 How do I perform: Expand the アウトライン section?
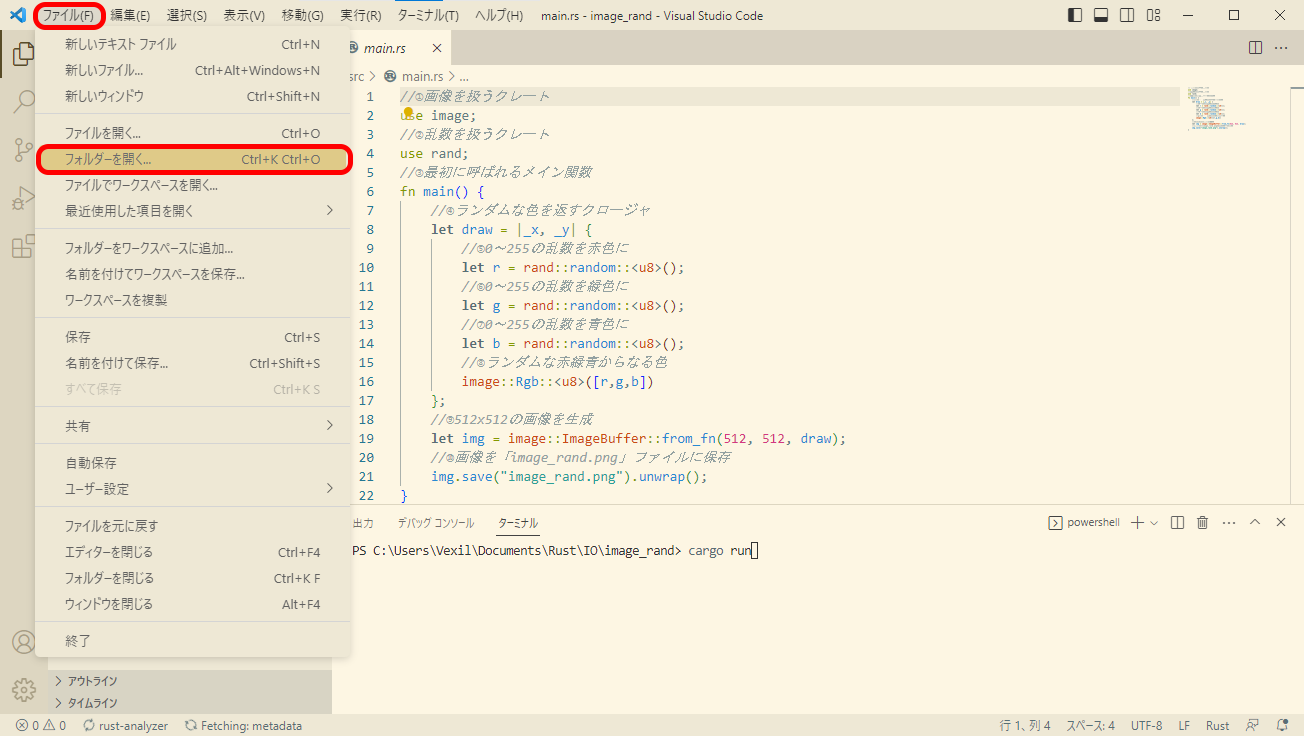[92, 681]
